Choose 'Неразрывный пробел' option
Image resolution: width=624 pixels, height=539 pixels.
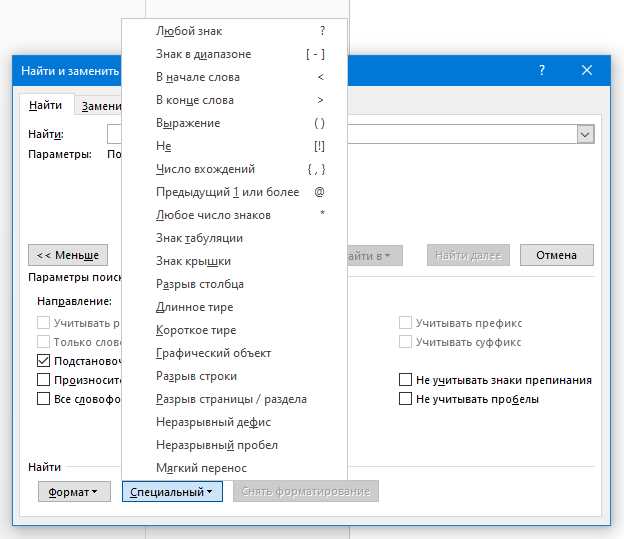pyautogui.click(x=216, y=445)
